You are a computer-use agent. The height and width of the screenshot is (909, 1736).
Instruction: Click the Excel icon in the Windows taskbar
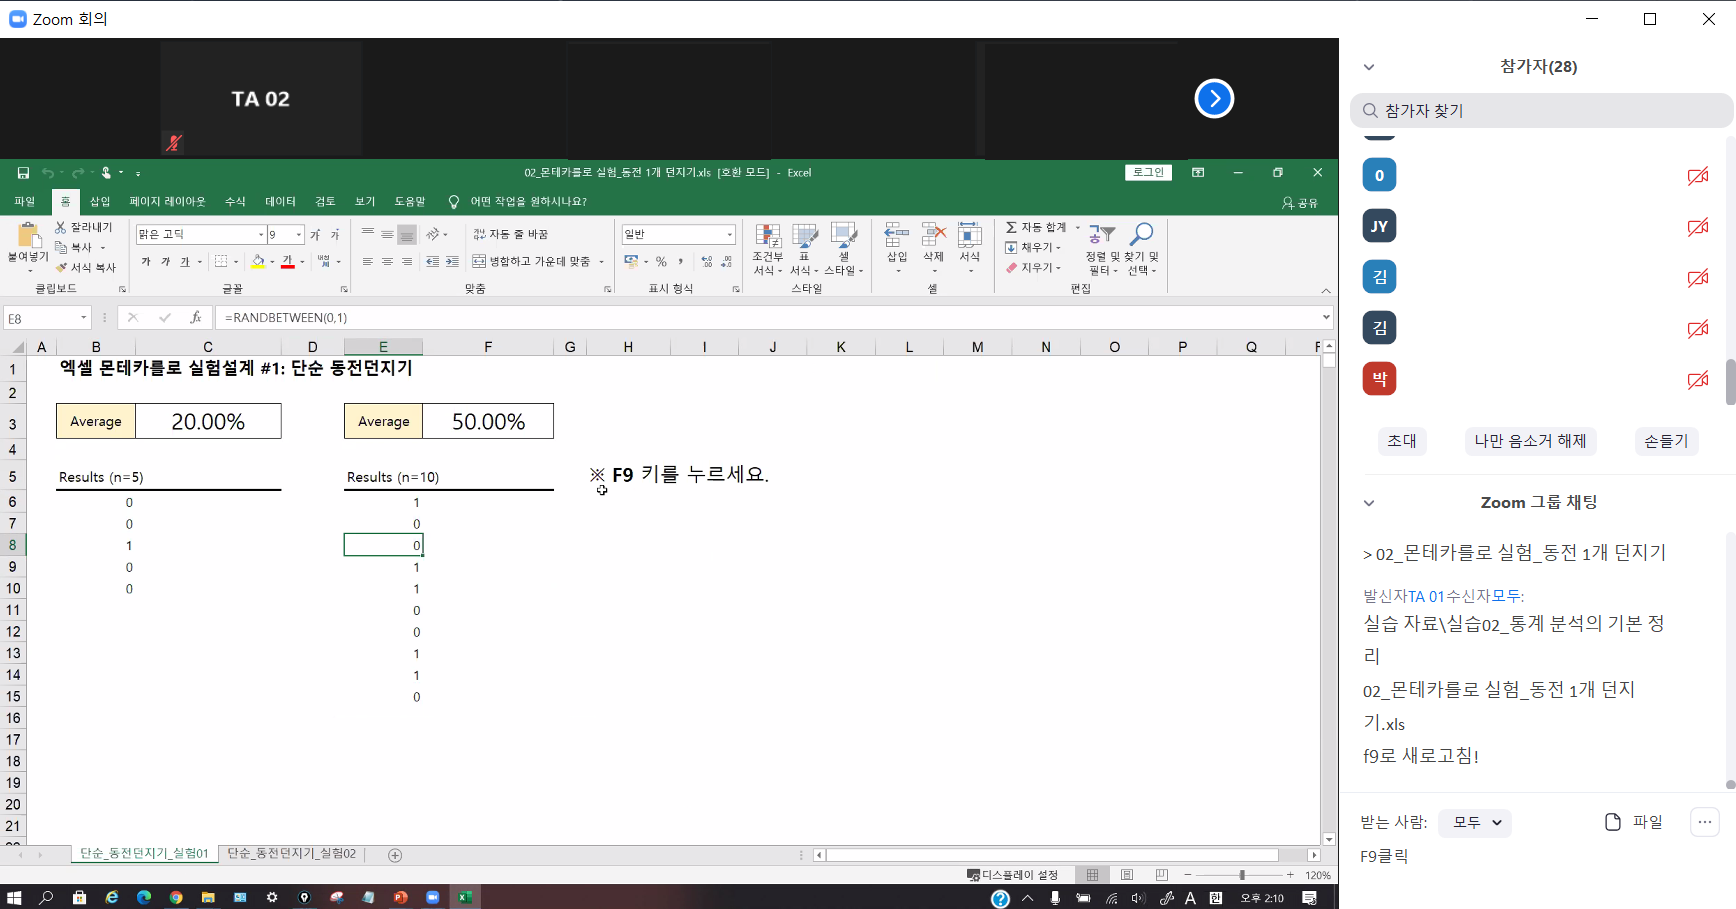point(465,897)
